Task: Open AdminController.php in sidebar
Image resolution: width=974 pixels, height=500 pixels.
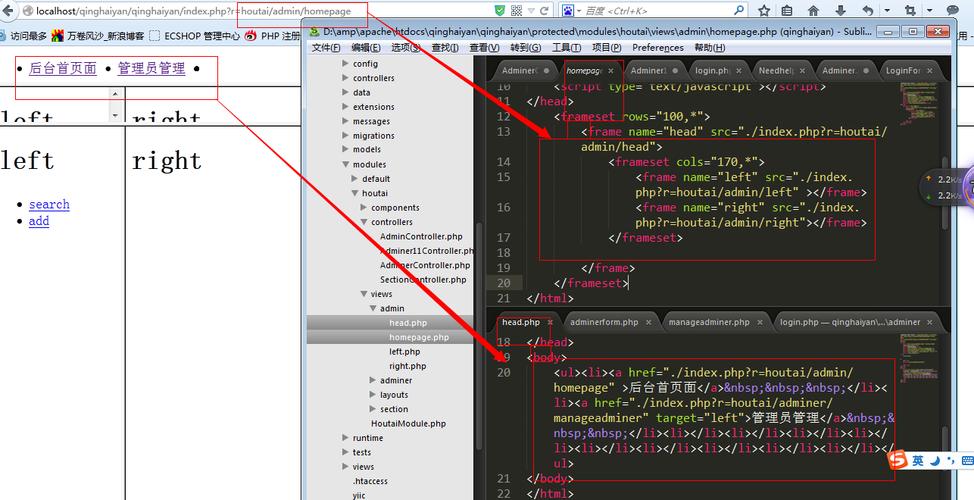Action: (421, 237)
